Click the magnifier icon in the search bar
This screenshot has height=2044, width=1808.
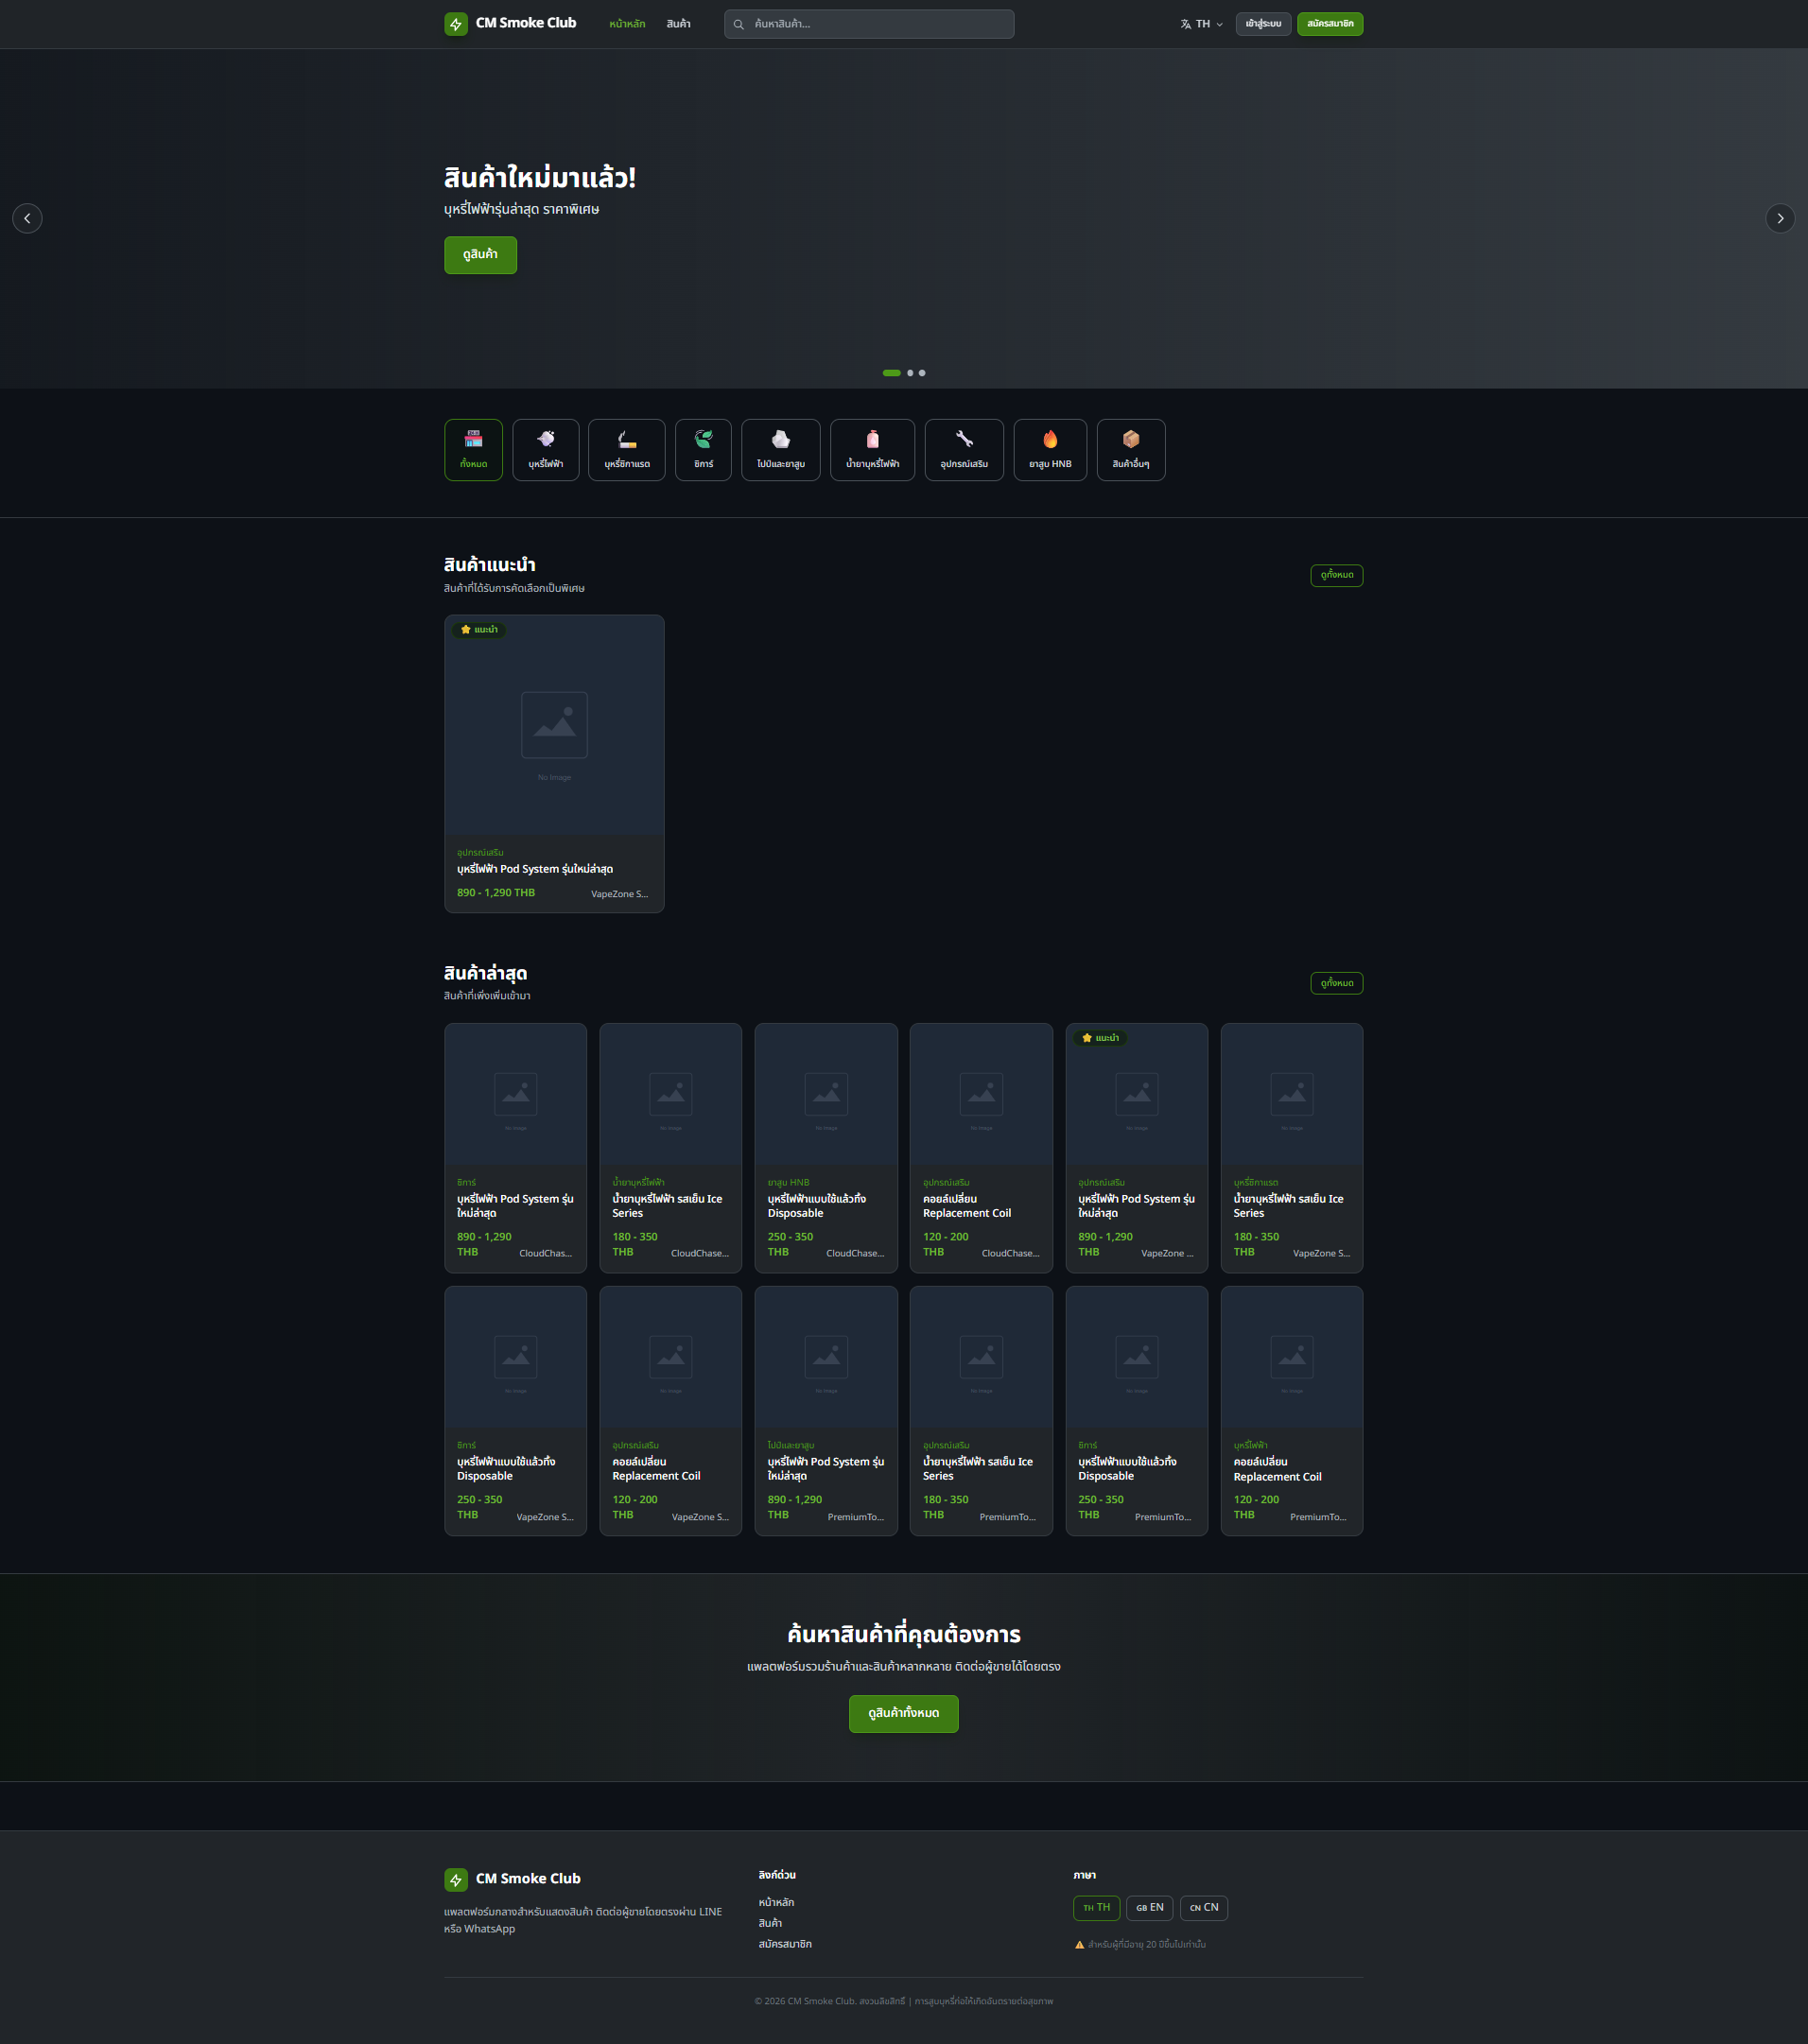click(x=739, y=24)
